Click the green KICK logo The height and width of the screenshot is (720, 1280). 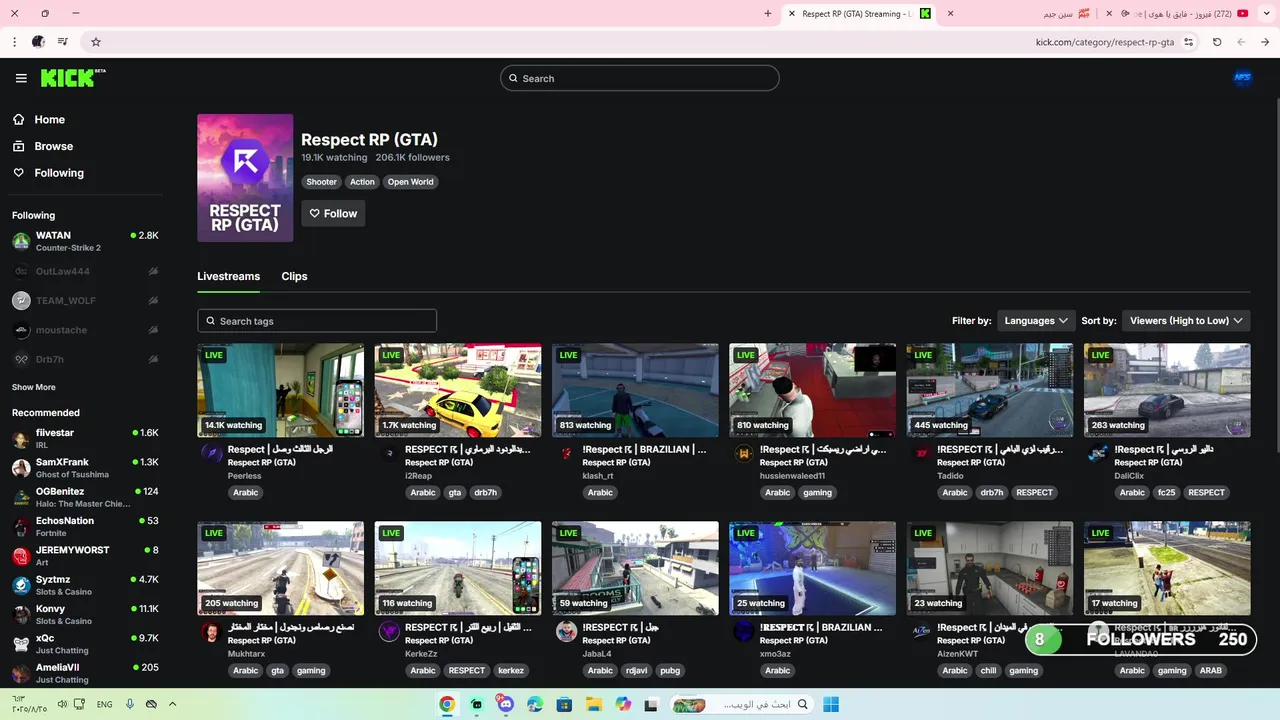pos(73,78)
